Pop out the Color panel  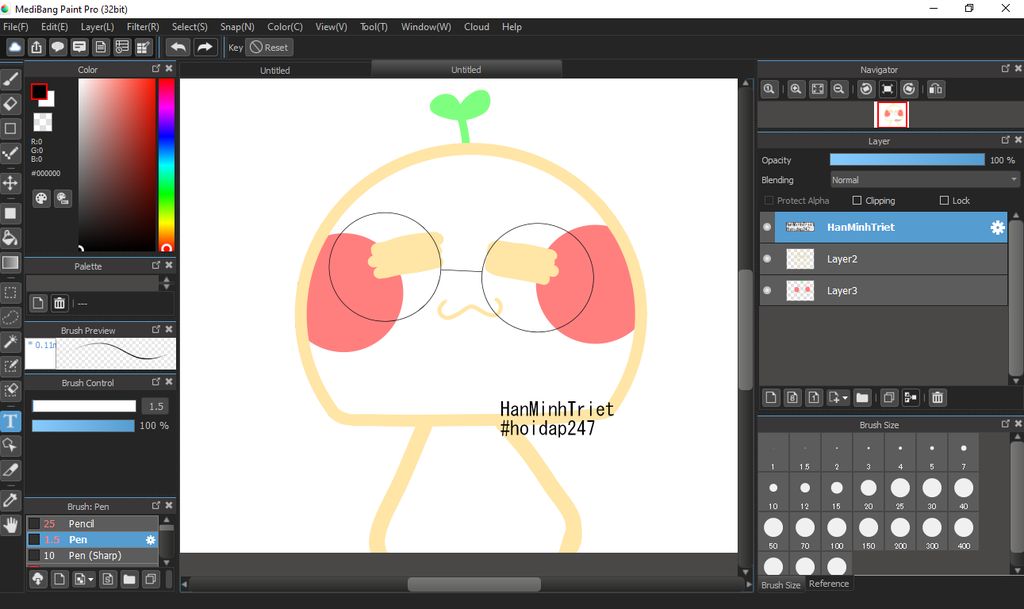(x=156, y=69)
